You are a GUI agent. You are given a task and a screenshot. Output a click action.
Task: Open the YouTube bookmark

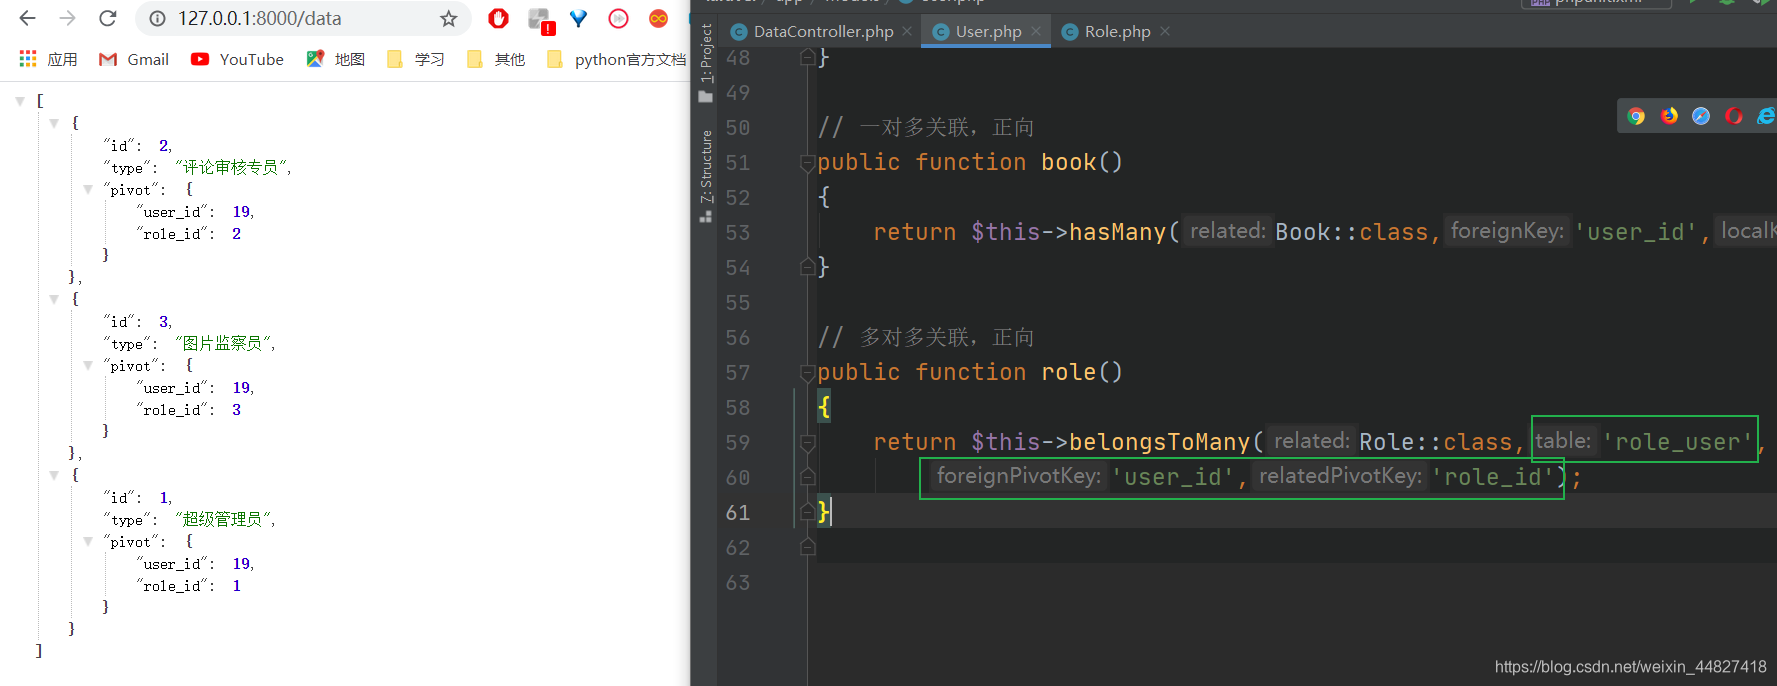(237, 59)
